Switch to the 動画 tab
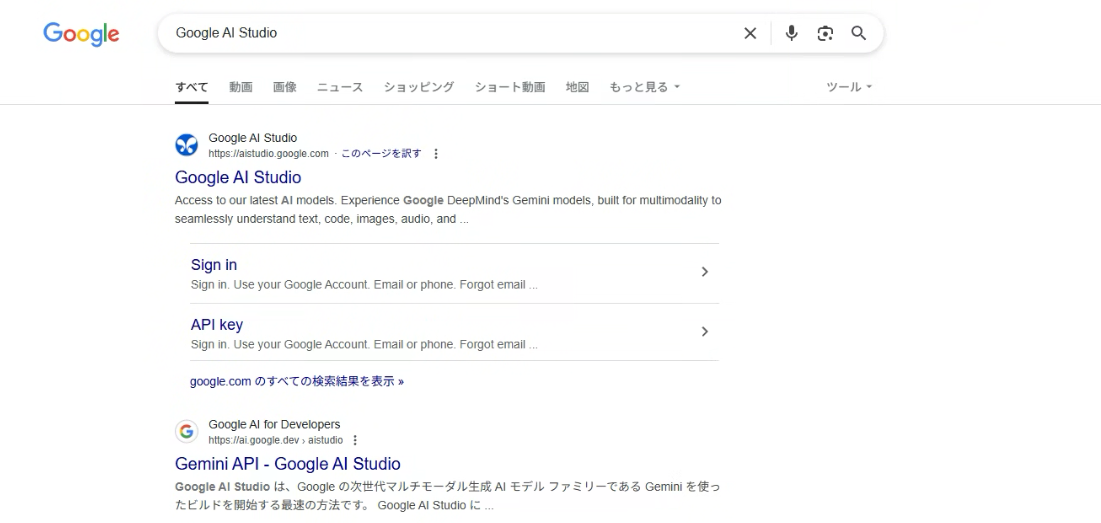This screenshot has width=1101, height=523. tap(241, 87)
